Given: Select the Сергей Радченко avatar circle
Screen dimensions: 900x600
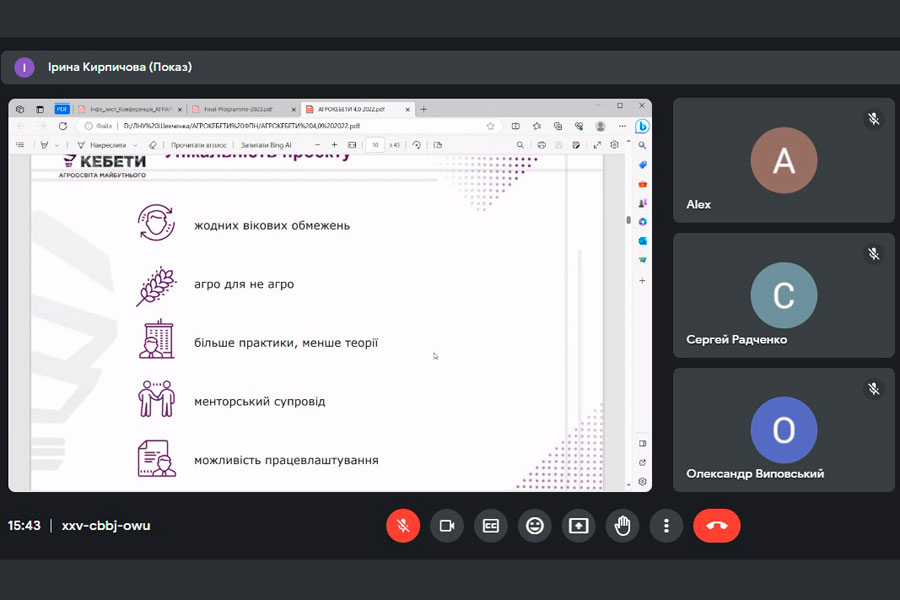Looking at the screenshot, I should click(x=783, y=295).
